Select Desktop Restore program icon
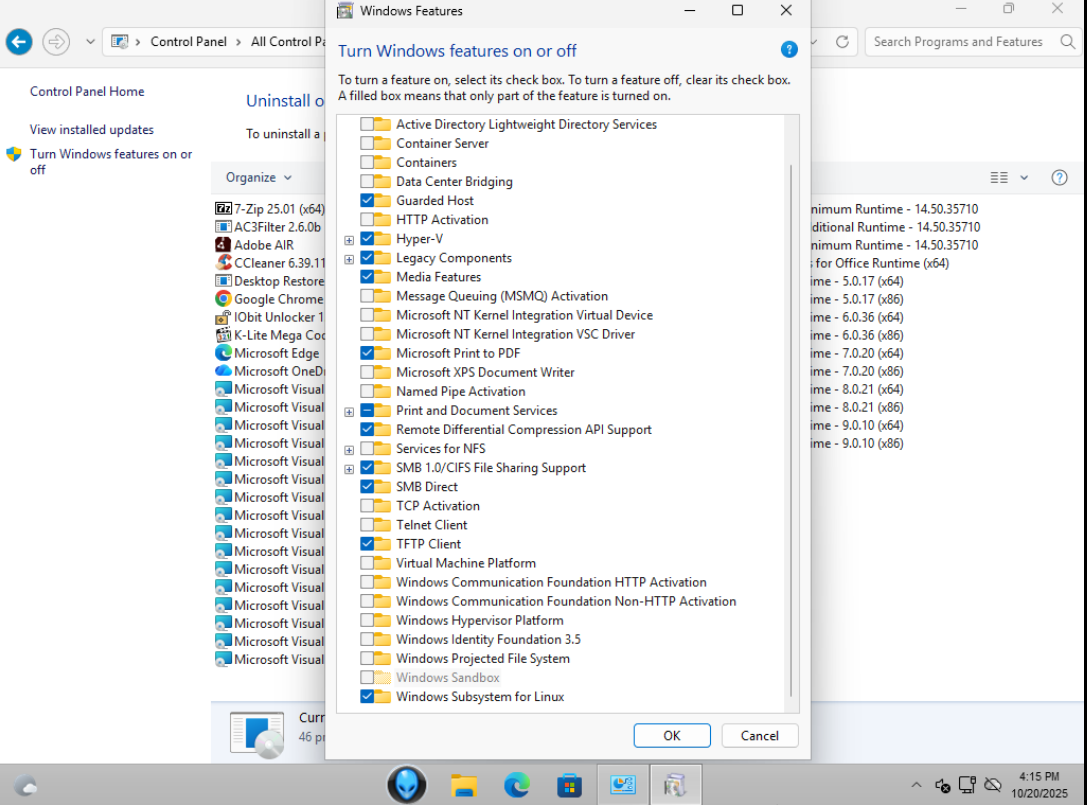This screenshot has height=805, width=1087. [223, 281]
